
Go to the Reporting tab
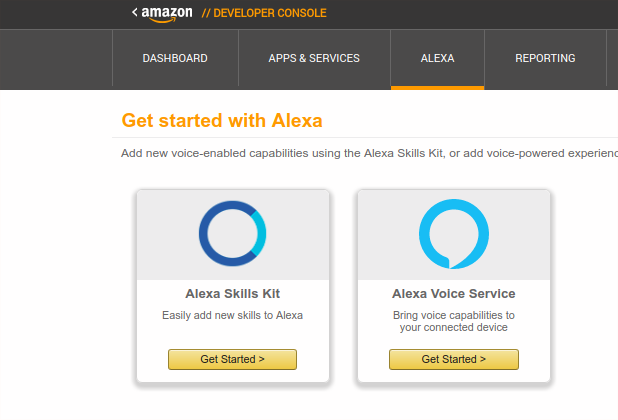coord(545,58)
